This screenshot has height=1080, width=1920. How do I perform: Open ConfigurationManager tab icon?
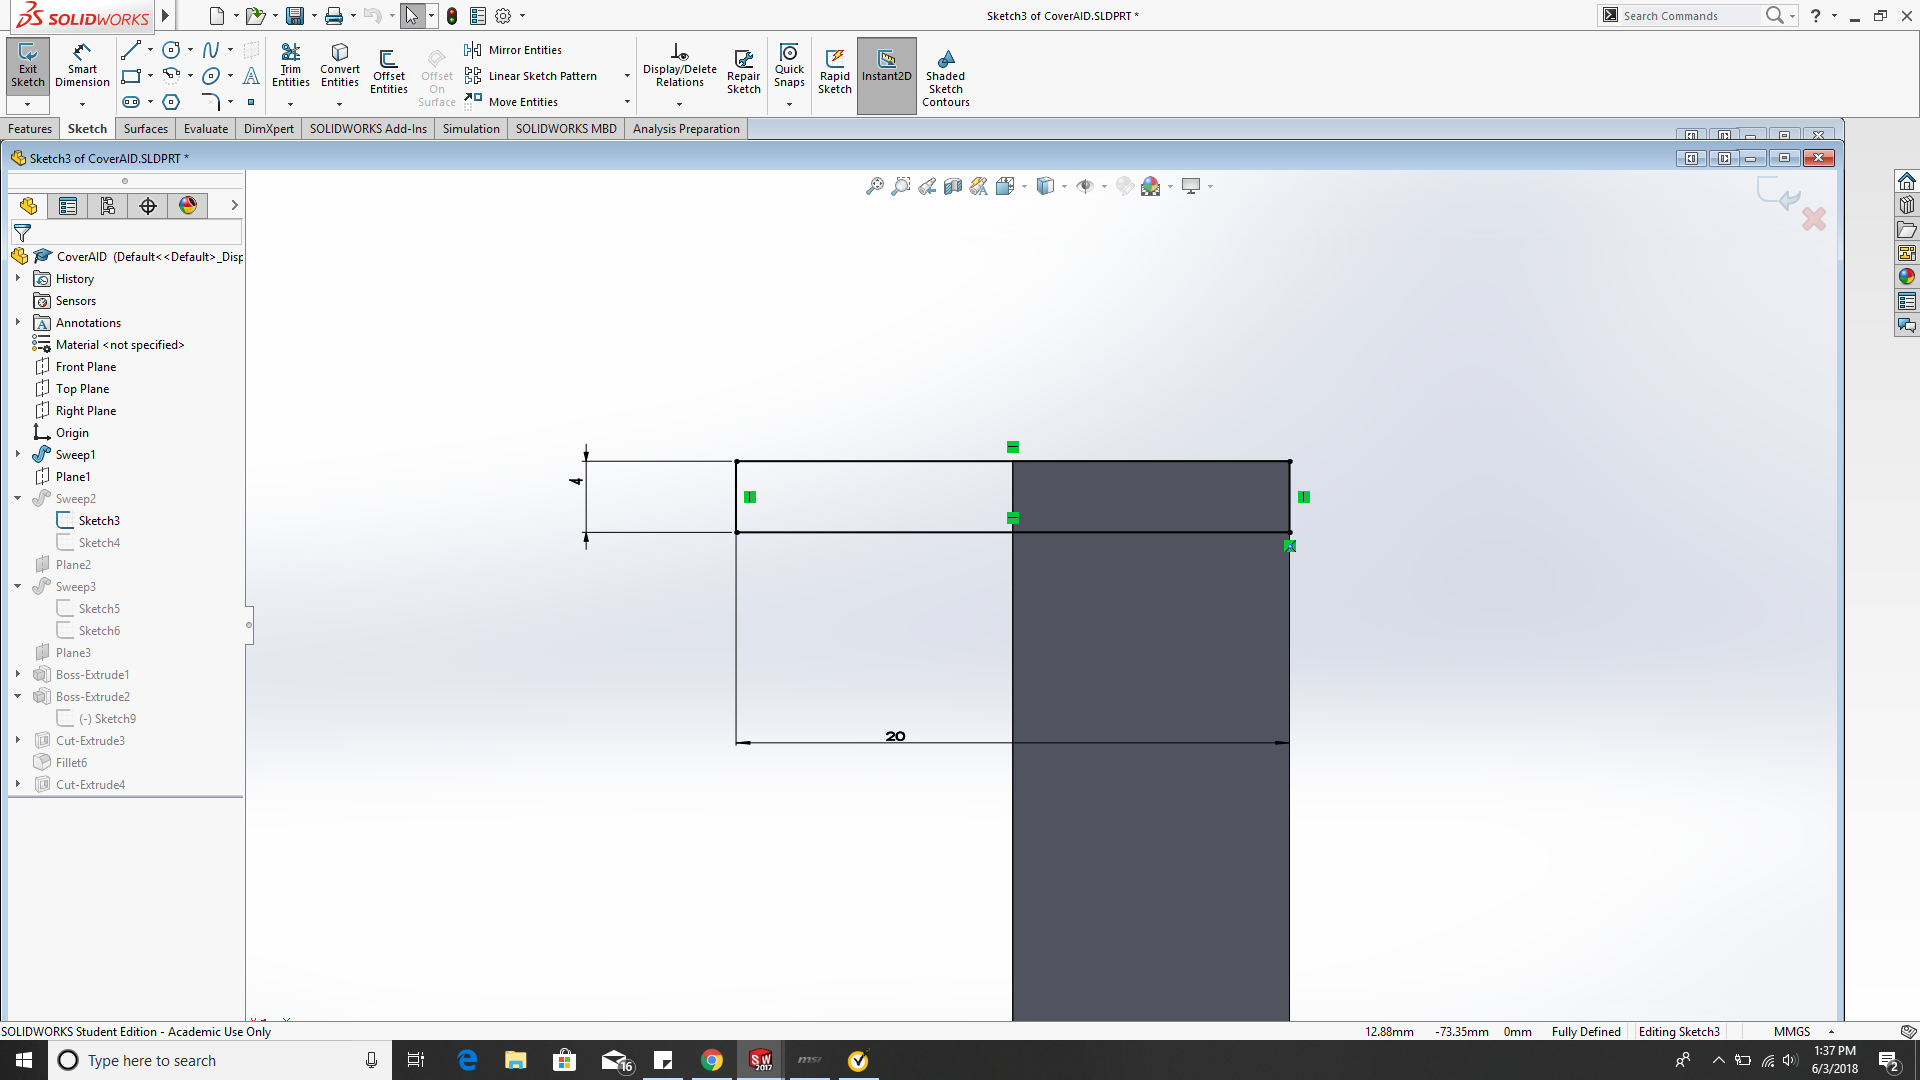108,206
